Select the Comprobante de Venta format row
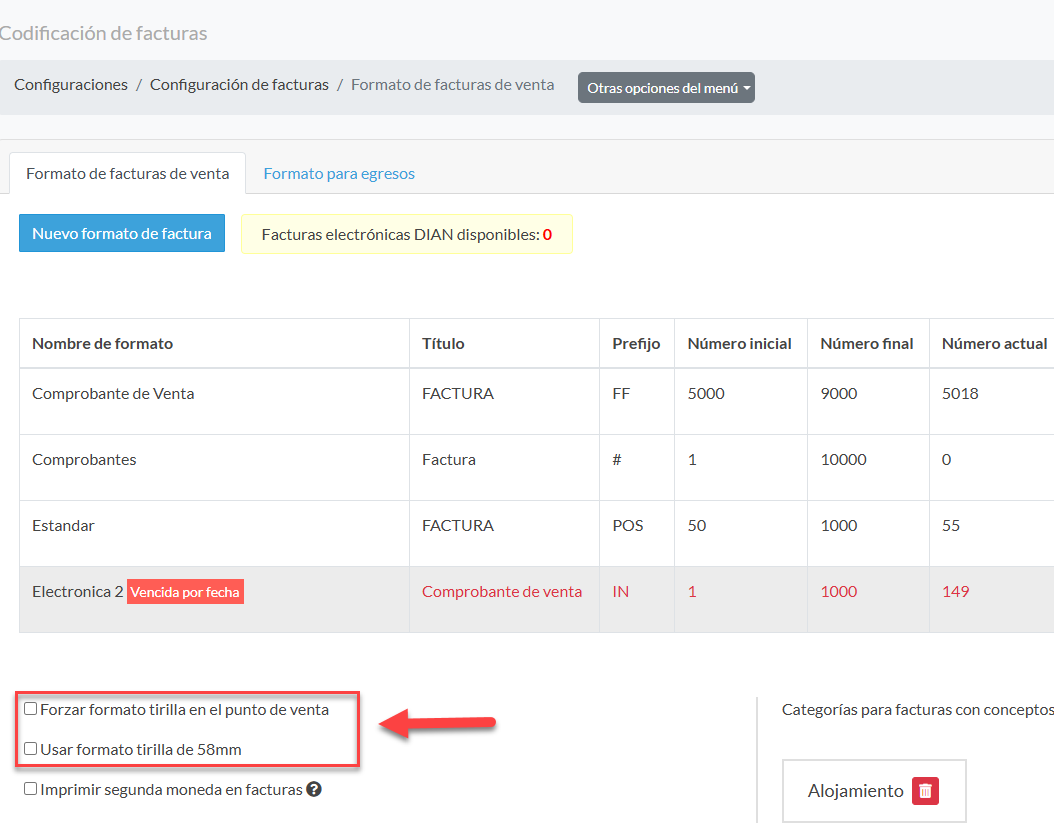 [113, 394]
